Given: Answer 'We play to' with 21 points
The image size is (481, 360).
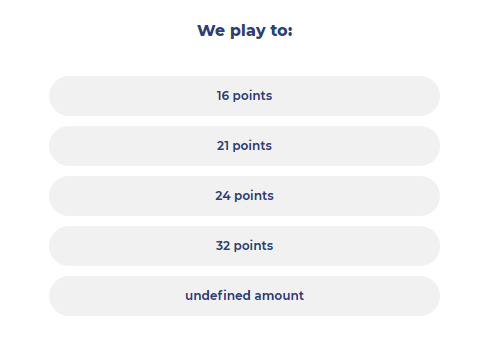Looking at the screenshot, I should [244, 146].
